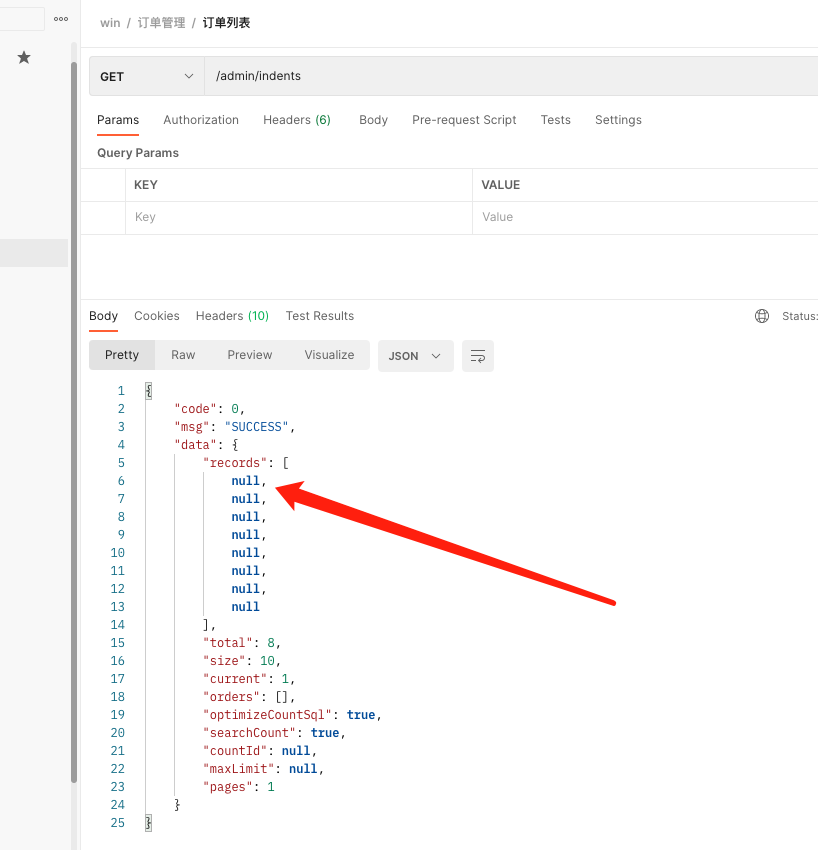Switch response view to Raw
The width and height of the screenshot is (818, 850).
click(x=183, y=355)
